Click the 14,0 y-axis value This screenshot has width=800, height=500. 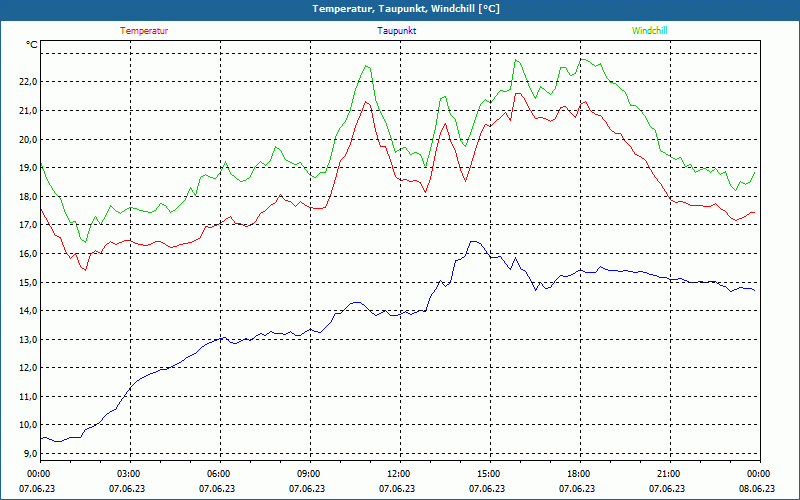(x=29, y=310)
